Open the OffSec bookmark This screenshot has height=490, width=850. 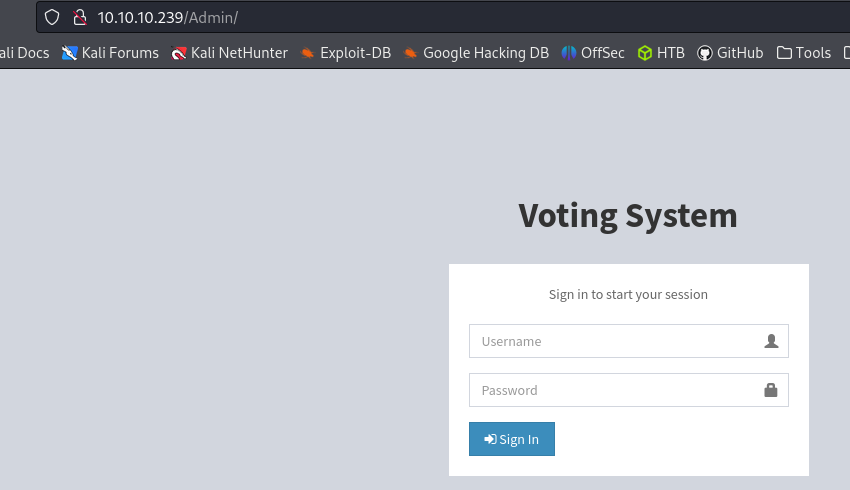(593, 53)
